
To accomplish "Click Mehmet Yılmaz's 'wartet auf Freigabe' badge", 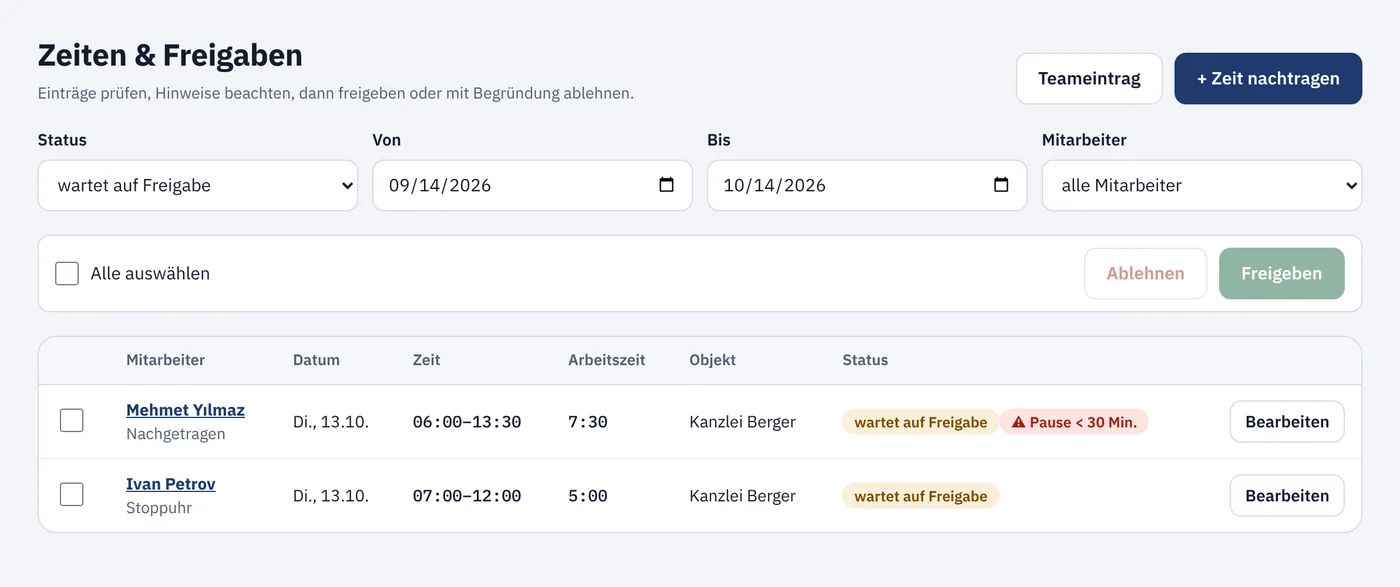I will click(920, 422).
